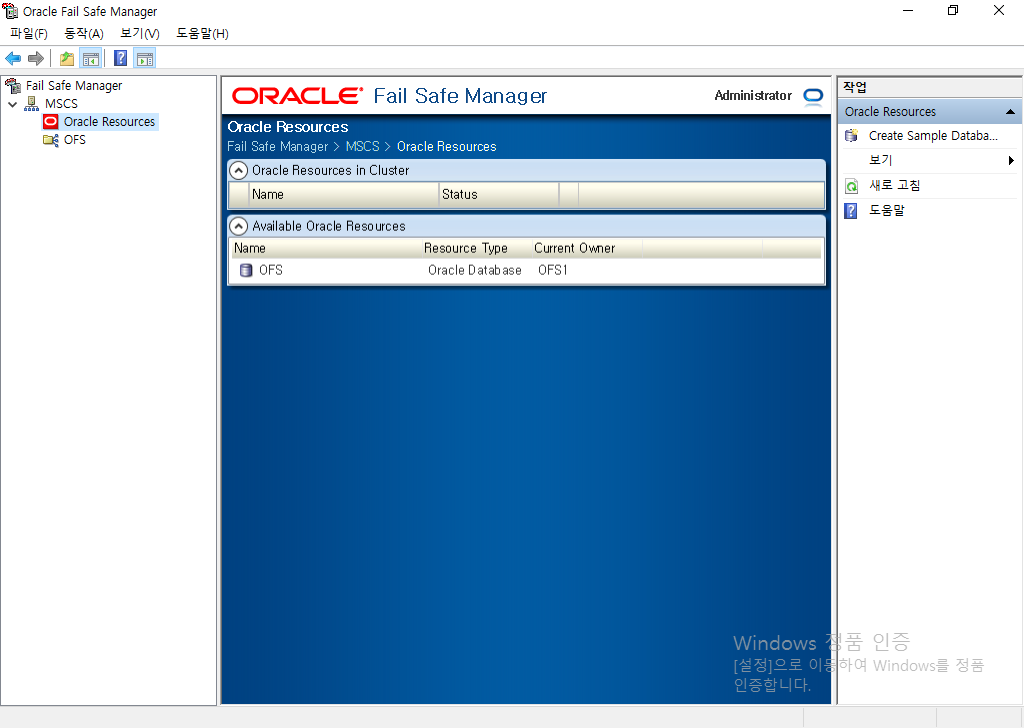Open the 도움말(H) menu
The image size is (1024, 728).
[x=202, y=33]
